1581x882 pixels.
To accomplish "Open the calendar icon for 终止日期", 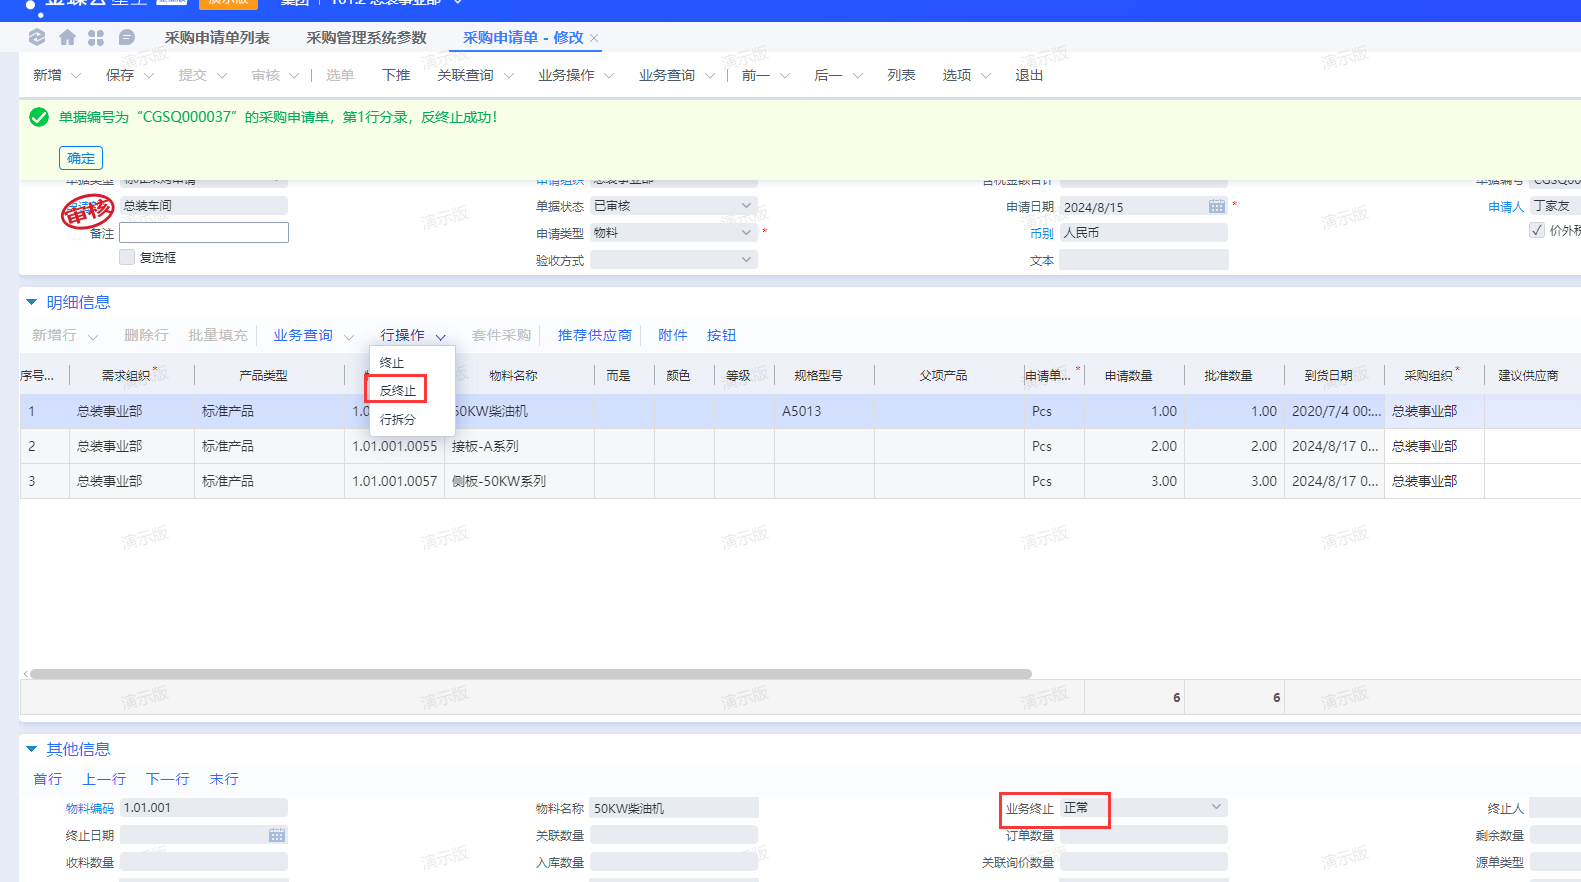I will click(277, 835).
